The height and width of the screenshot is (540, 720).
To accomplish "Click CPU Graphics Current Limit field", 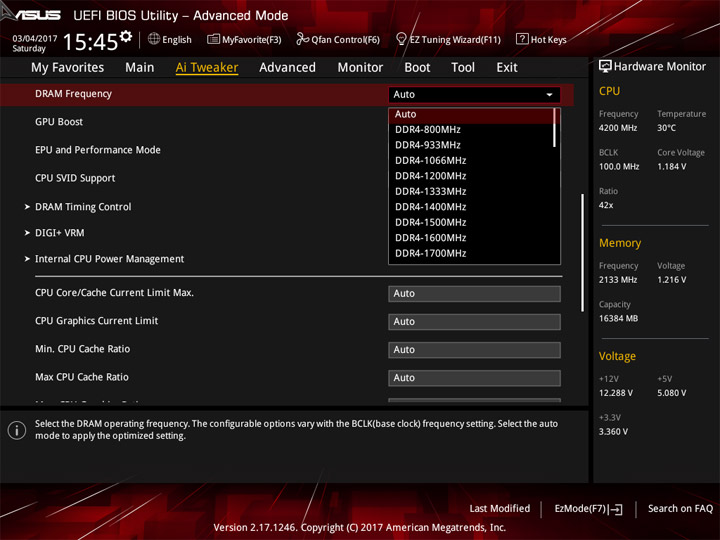I will pos(474,322).
